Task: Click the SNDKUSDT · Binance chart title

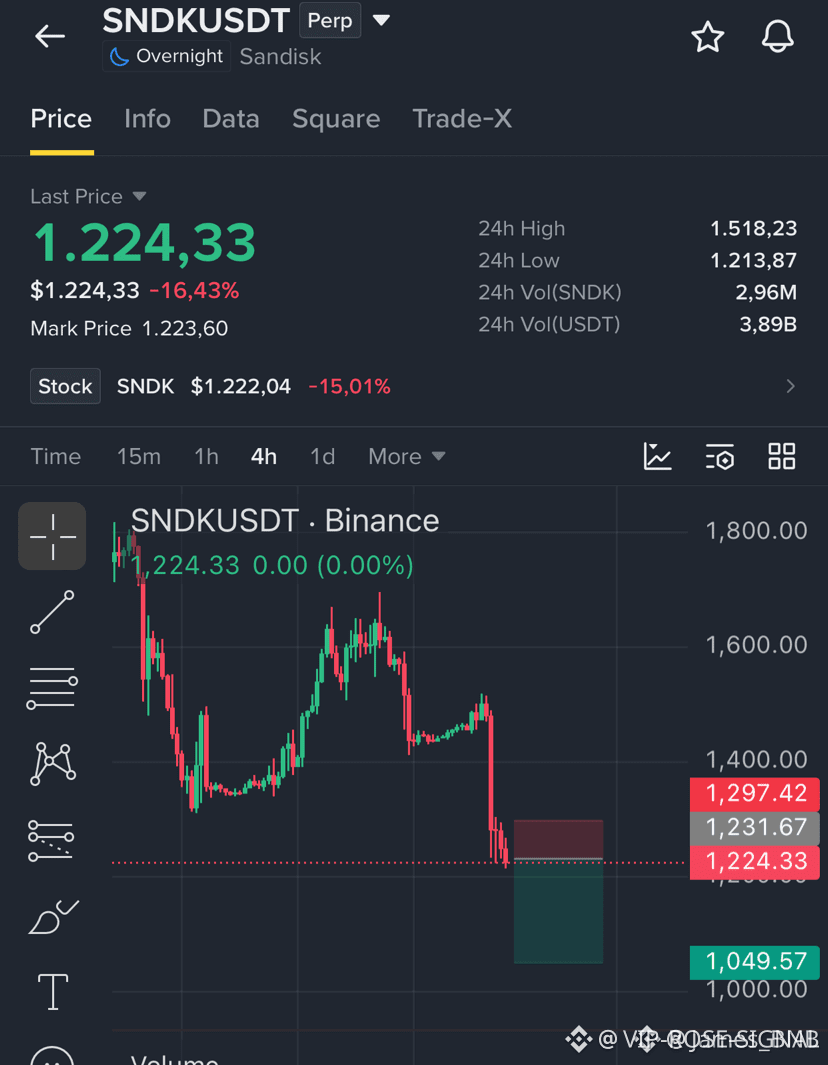Action: pyautogui.click(x=285, y=521)
